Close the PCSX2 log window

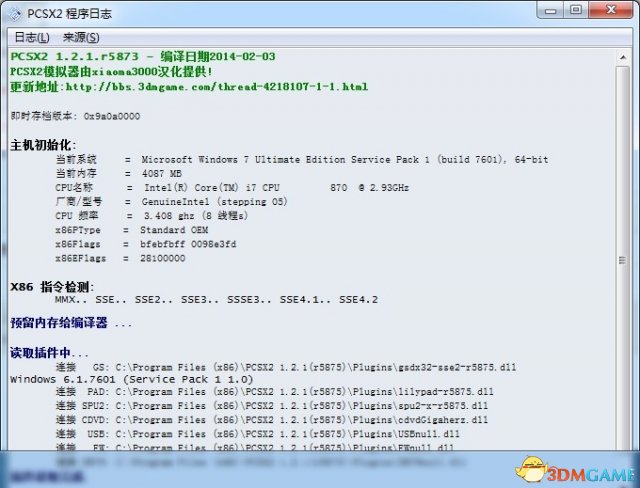point(611,11)
